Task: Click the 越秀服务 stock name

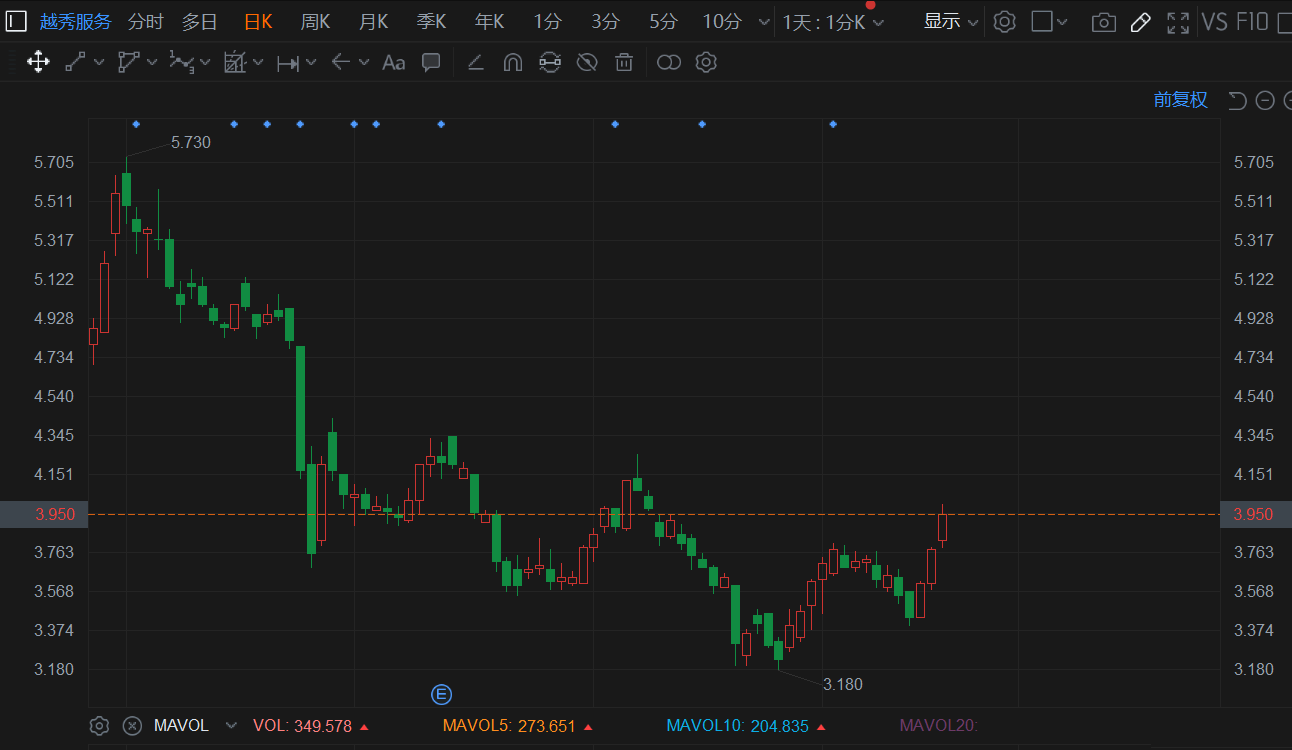Action: pos(76,22)
